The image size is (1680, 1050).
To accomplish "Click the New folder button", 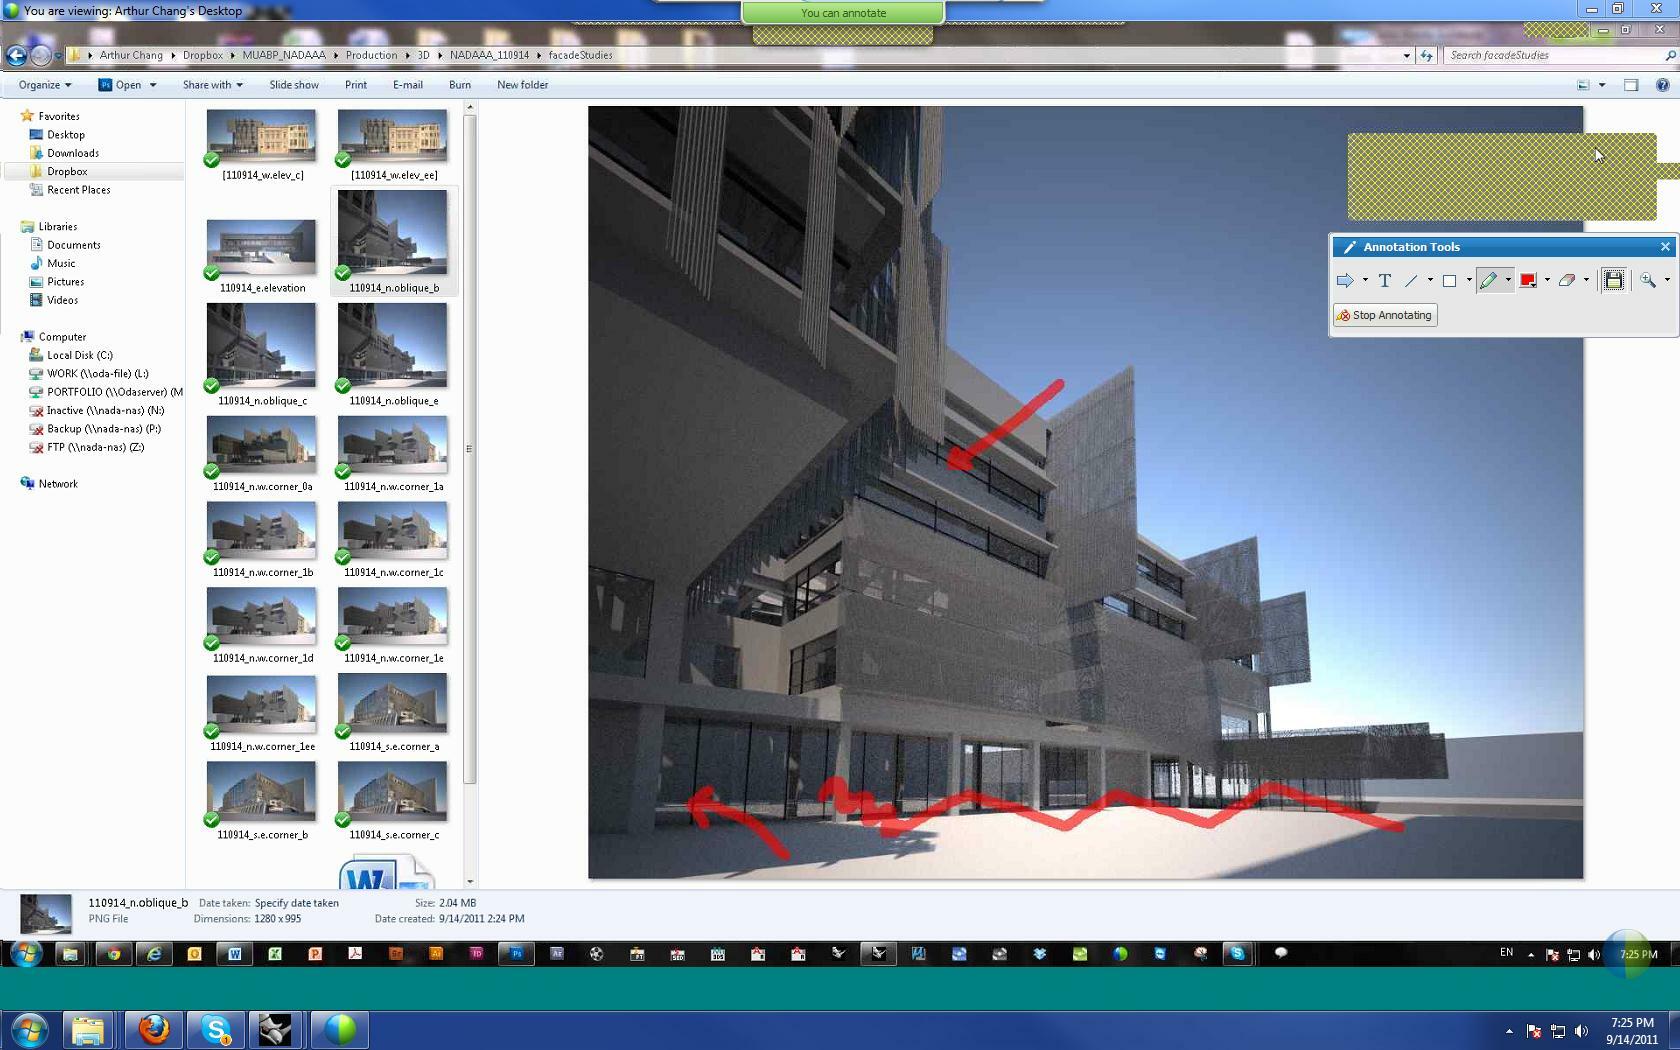I will [522, 85].
